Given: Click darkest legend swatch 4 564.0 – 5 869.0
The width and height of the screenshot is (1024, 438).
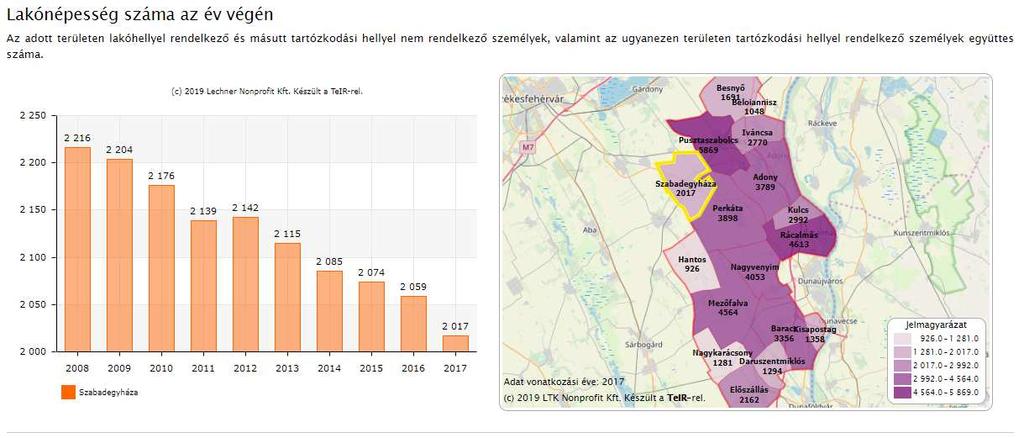Looking at the screenshot, I should [903, 392].
